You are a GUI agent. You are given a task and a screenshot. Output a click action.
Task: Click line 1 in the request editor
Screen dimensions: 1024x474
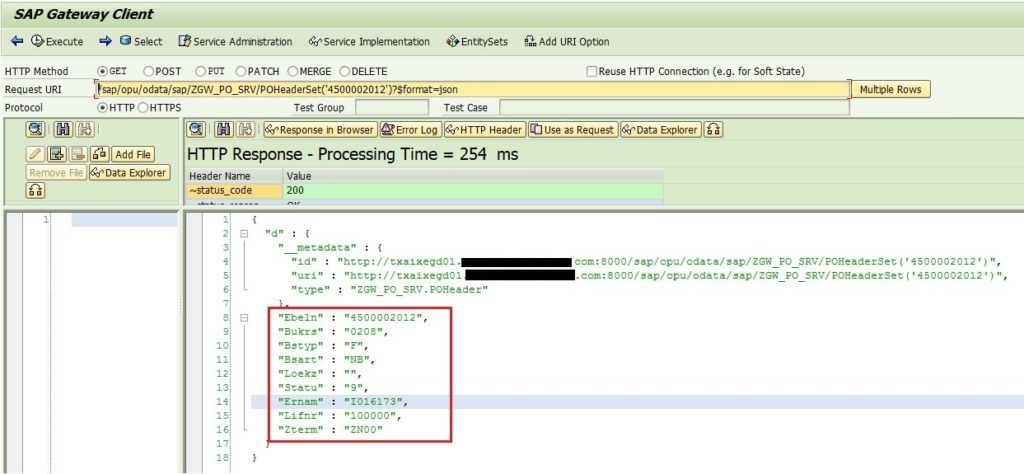tap(124, 219)
